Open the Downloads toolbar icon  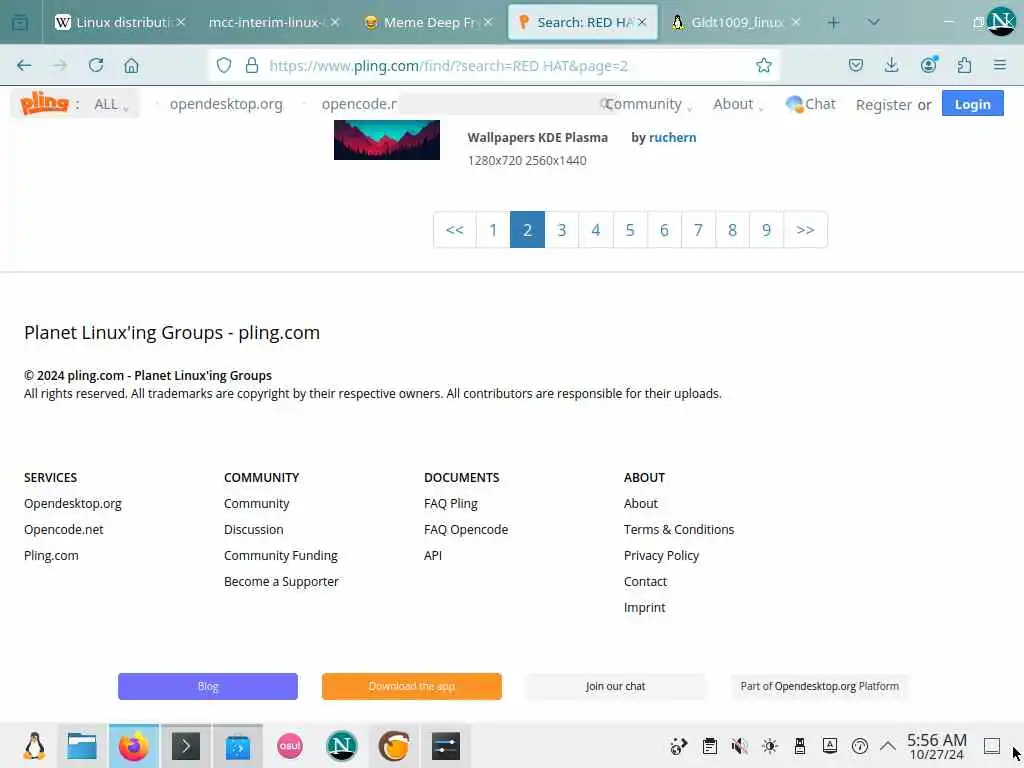click(891, 65)
